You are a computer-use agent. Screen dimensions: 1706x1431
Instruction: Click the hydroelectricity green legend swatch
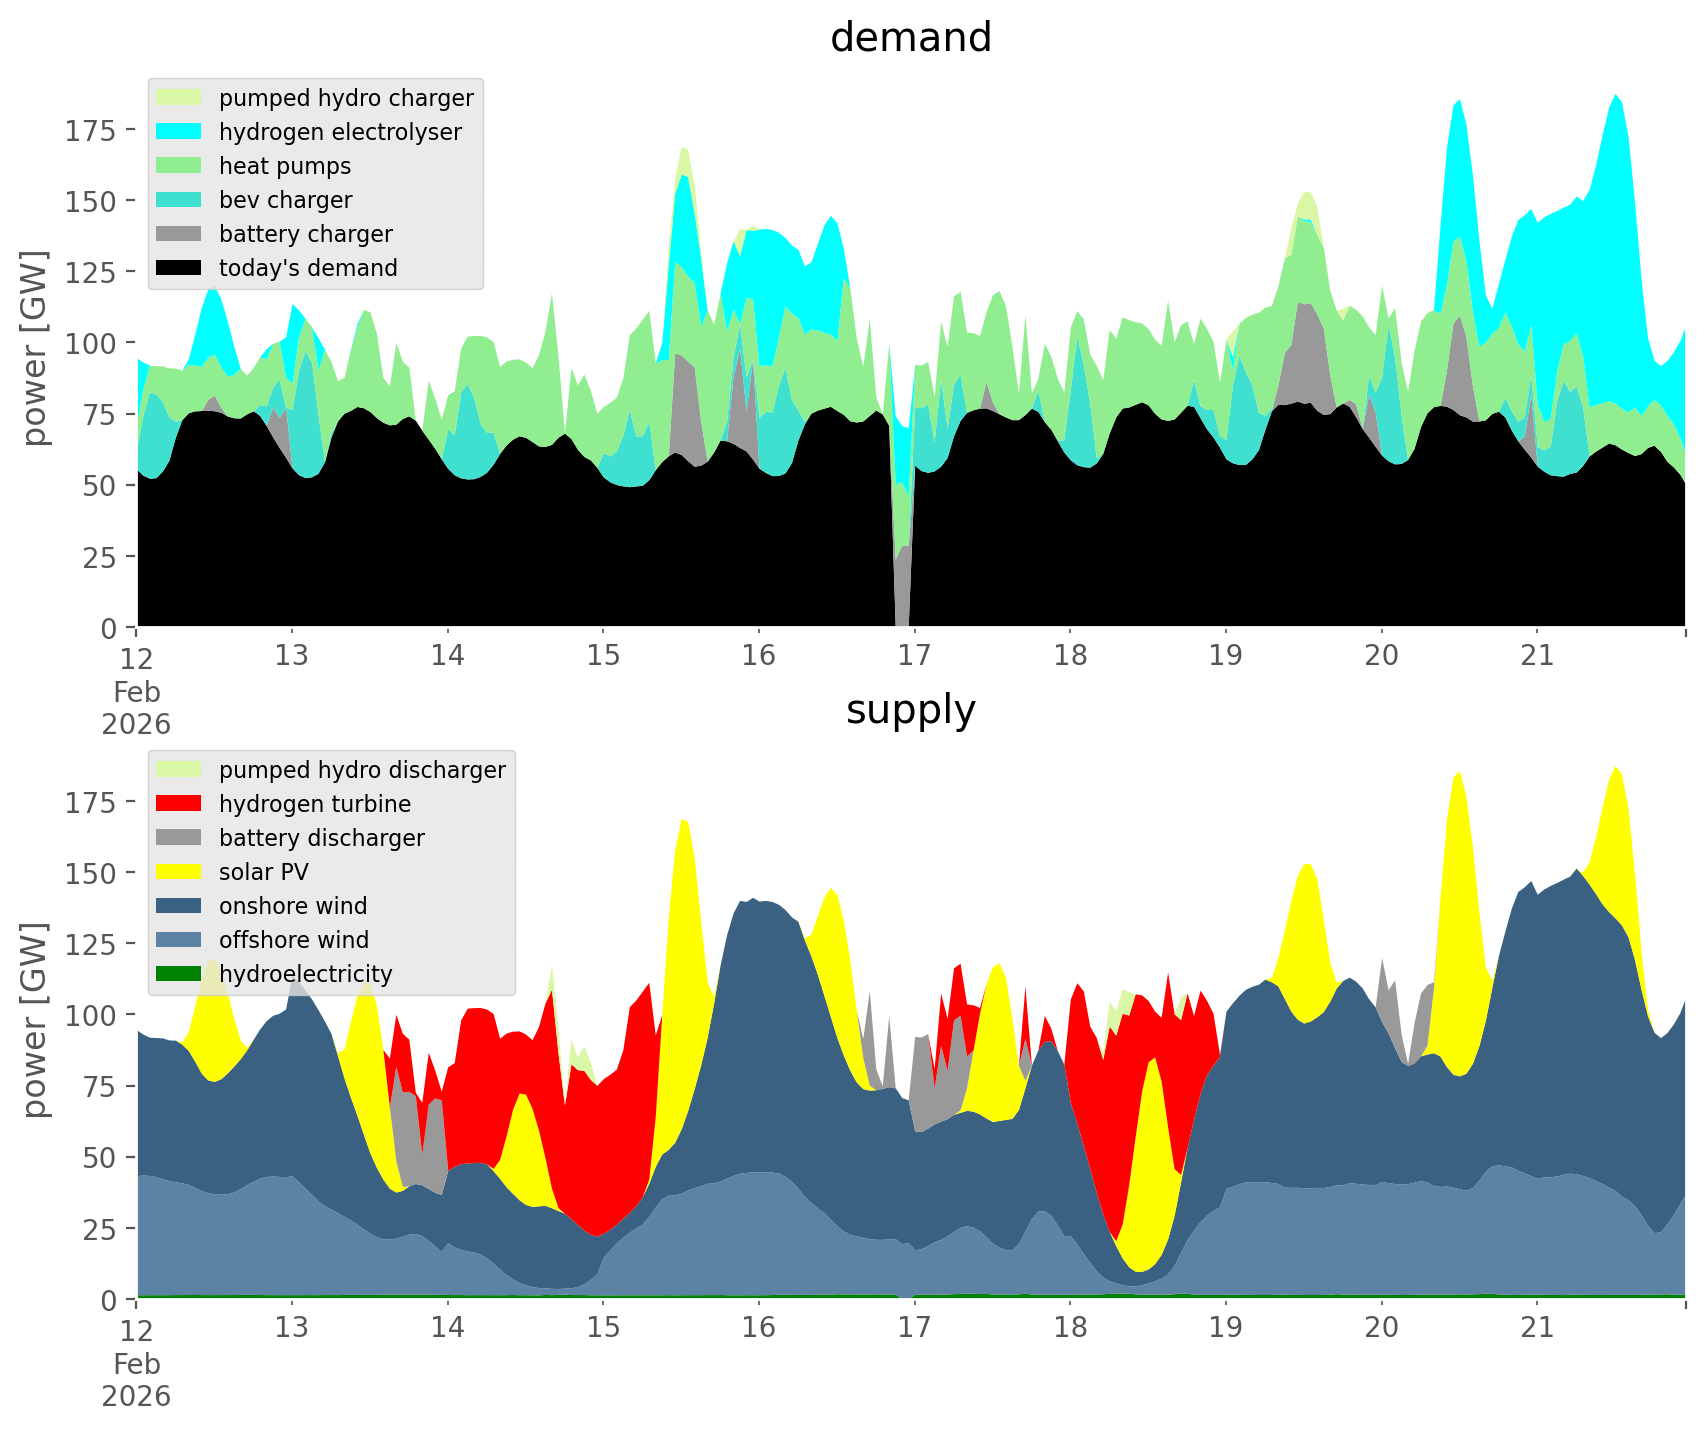(x=179, y=974)
